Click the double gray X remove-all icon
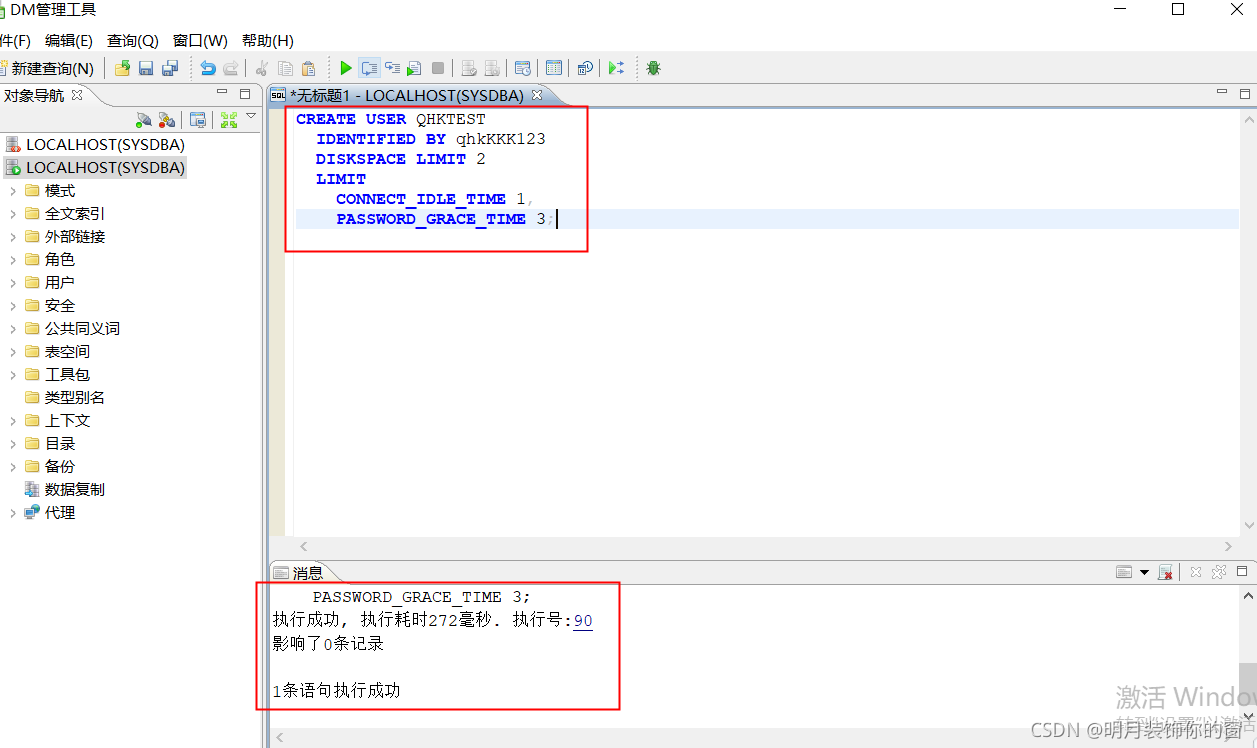Viewport: 1257px width, 748px height. [1218, 572]
